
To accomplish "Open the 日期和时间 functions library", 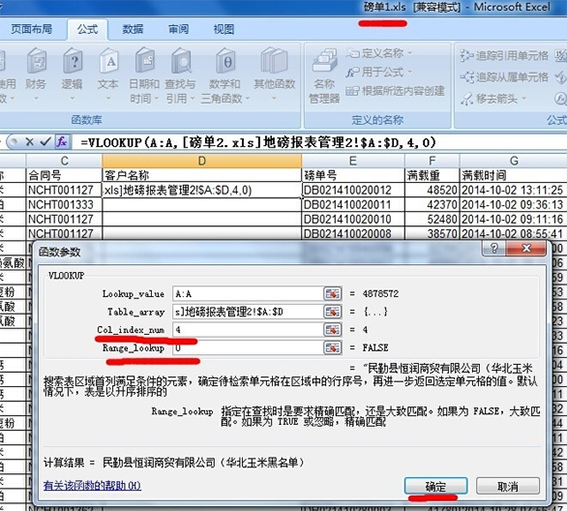I will [144, 74].
